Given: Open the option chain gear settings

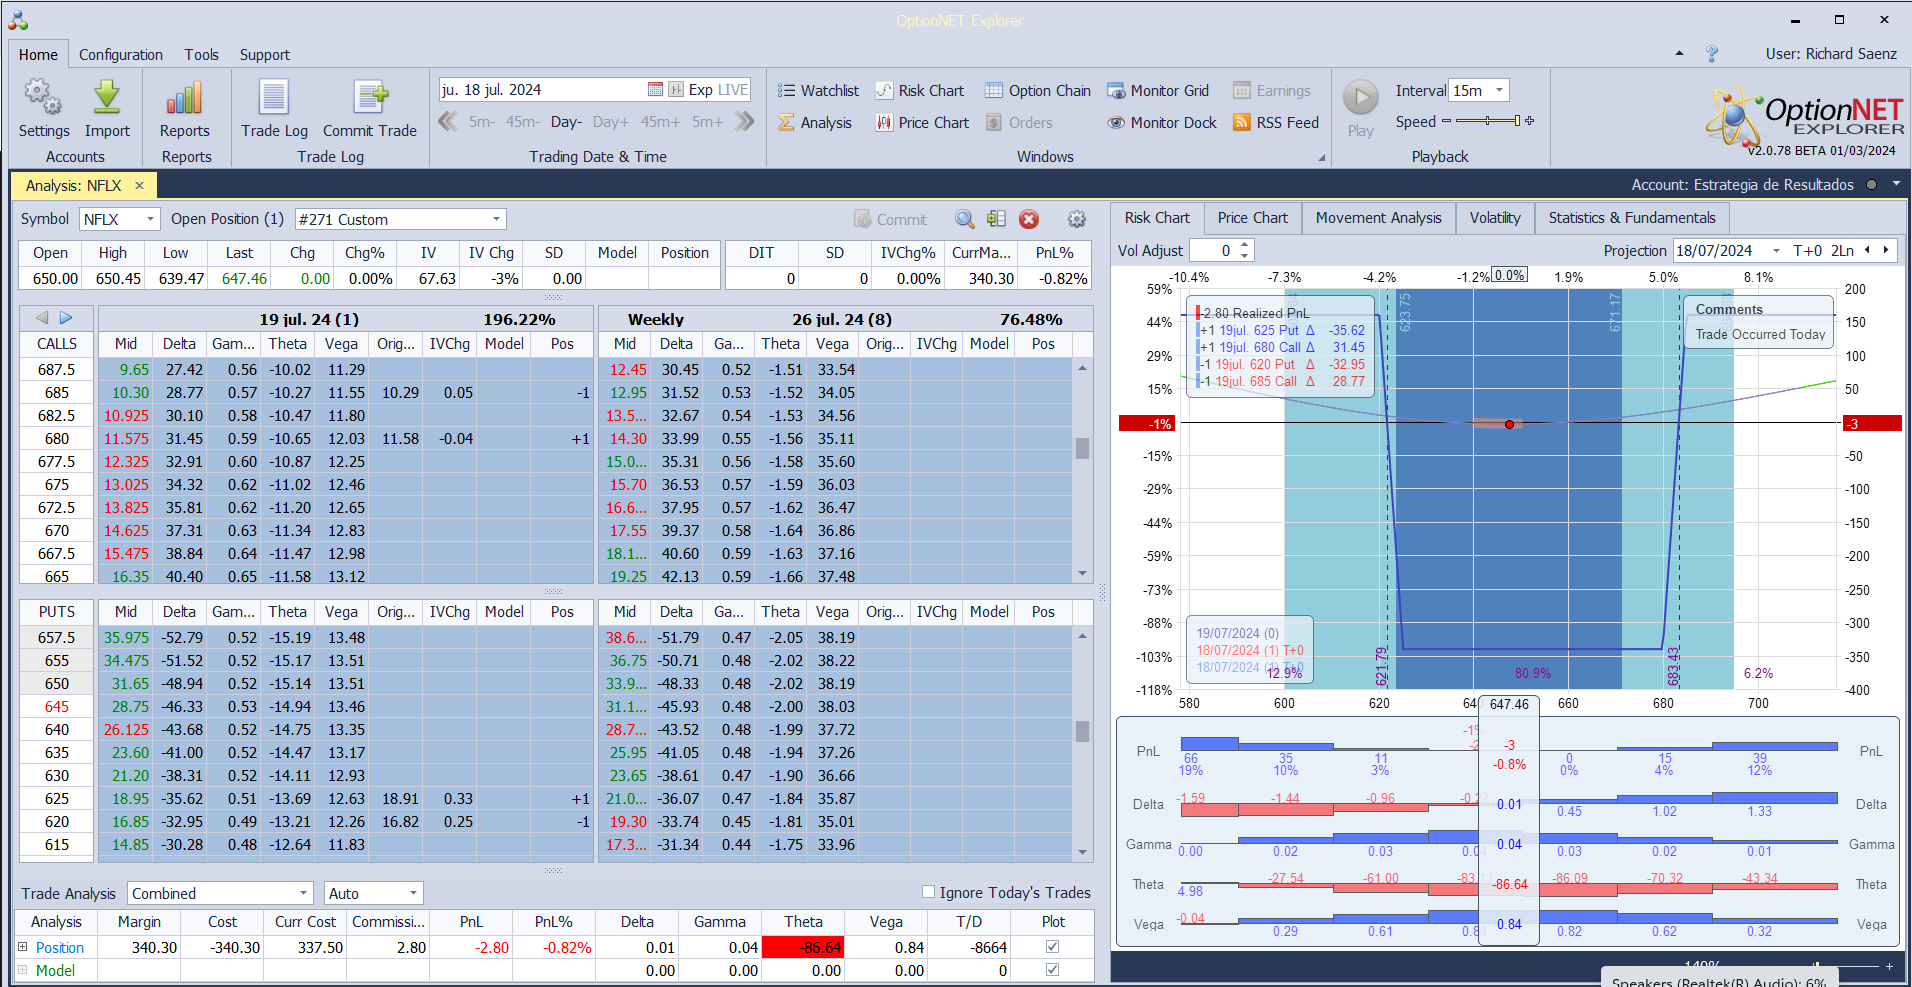Looking at the screenshot, I should (x=1076, y=220).
